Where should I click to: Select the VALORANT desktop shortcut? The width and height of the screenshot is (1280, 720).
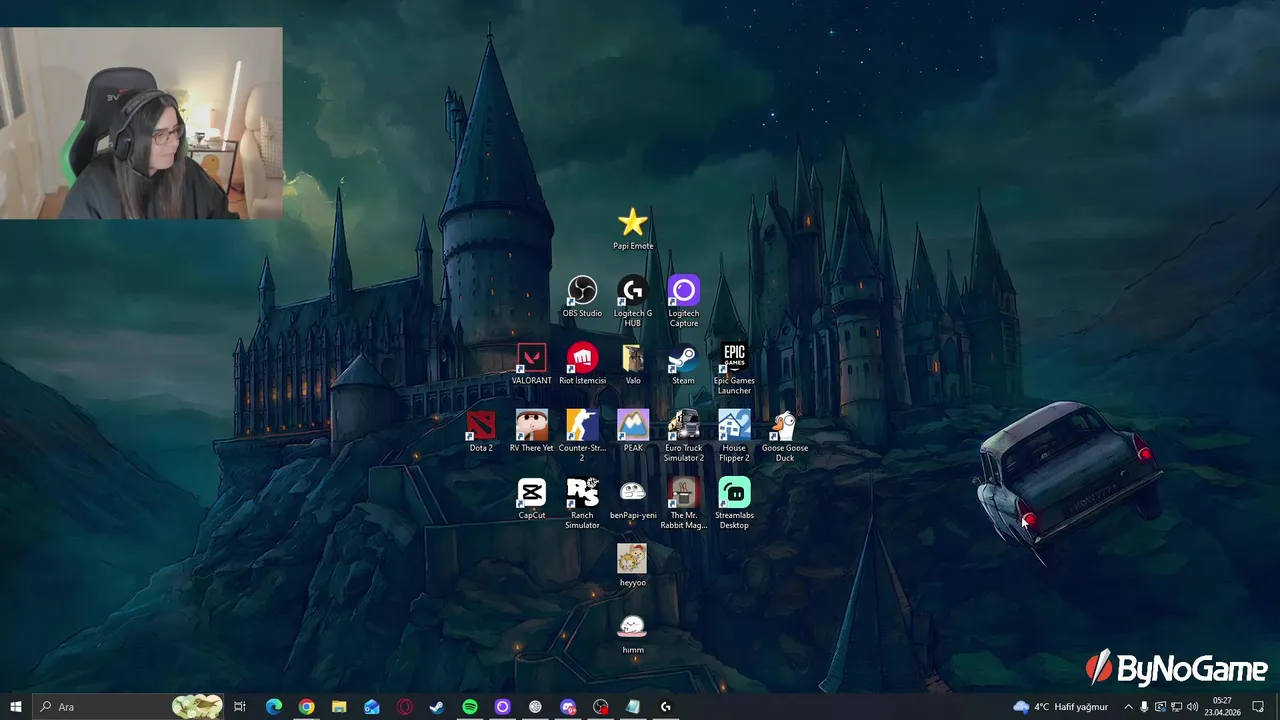[x=531, y=364]
